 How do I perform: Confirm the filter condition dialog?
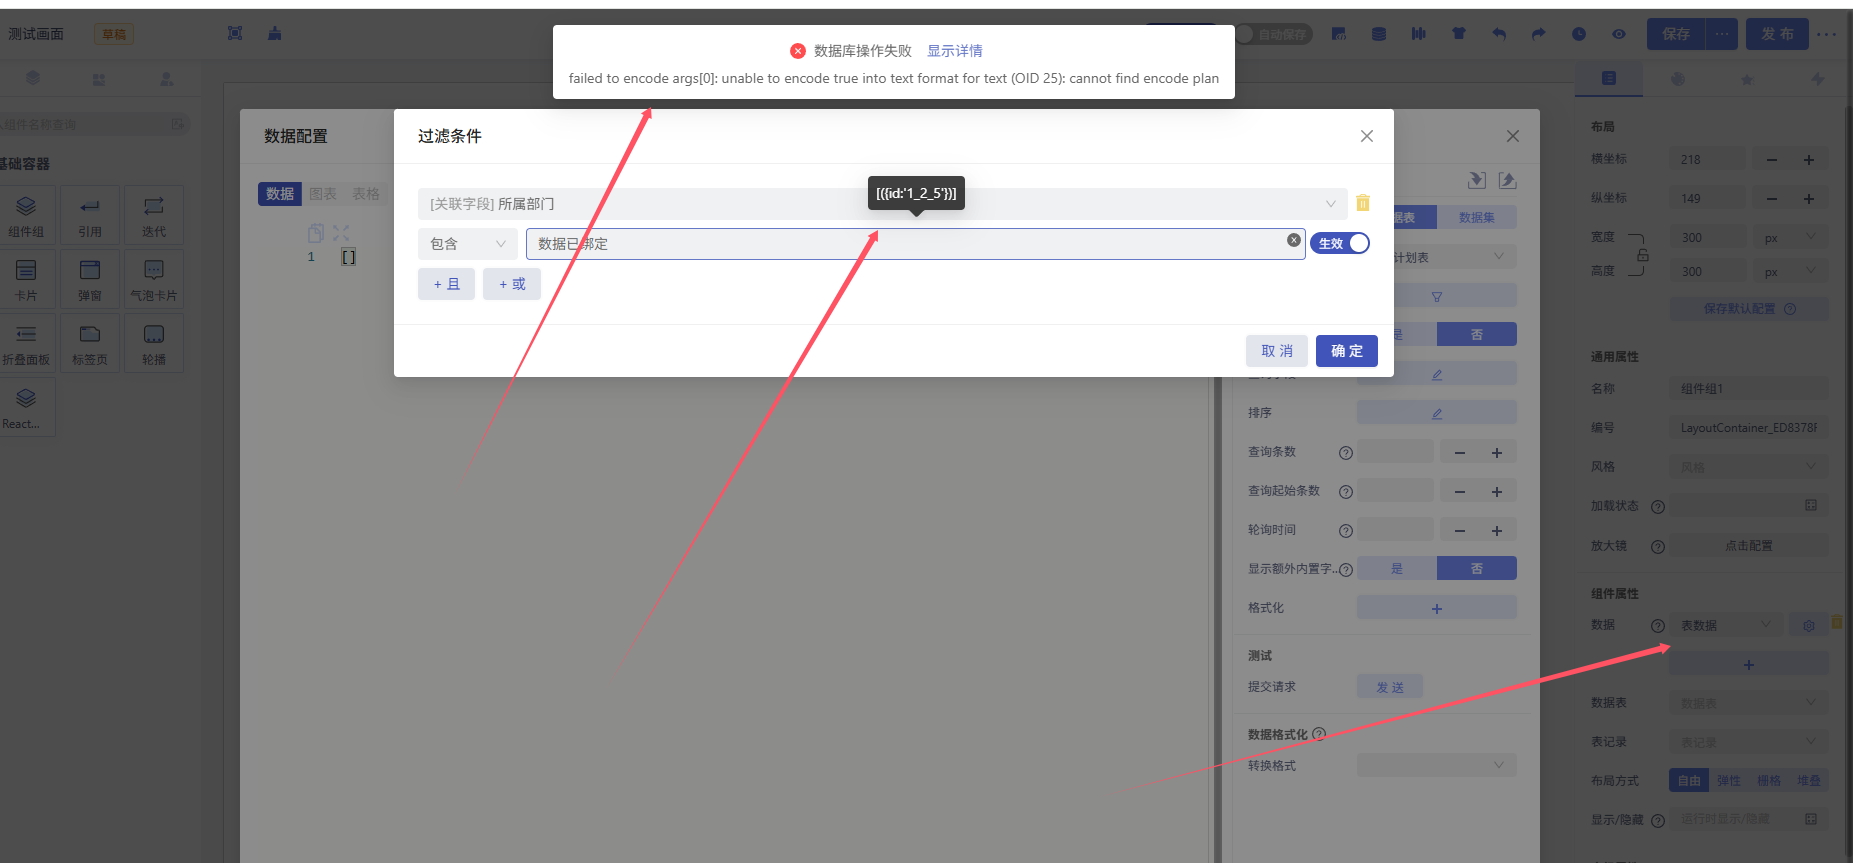tap(1346, 351)
